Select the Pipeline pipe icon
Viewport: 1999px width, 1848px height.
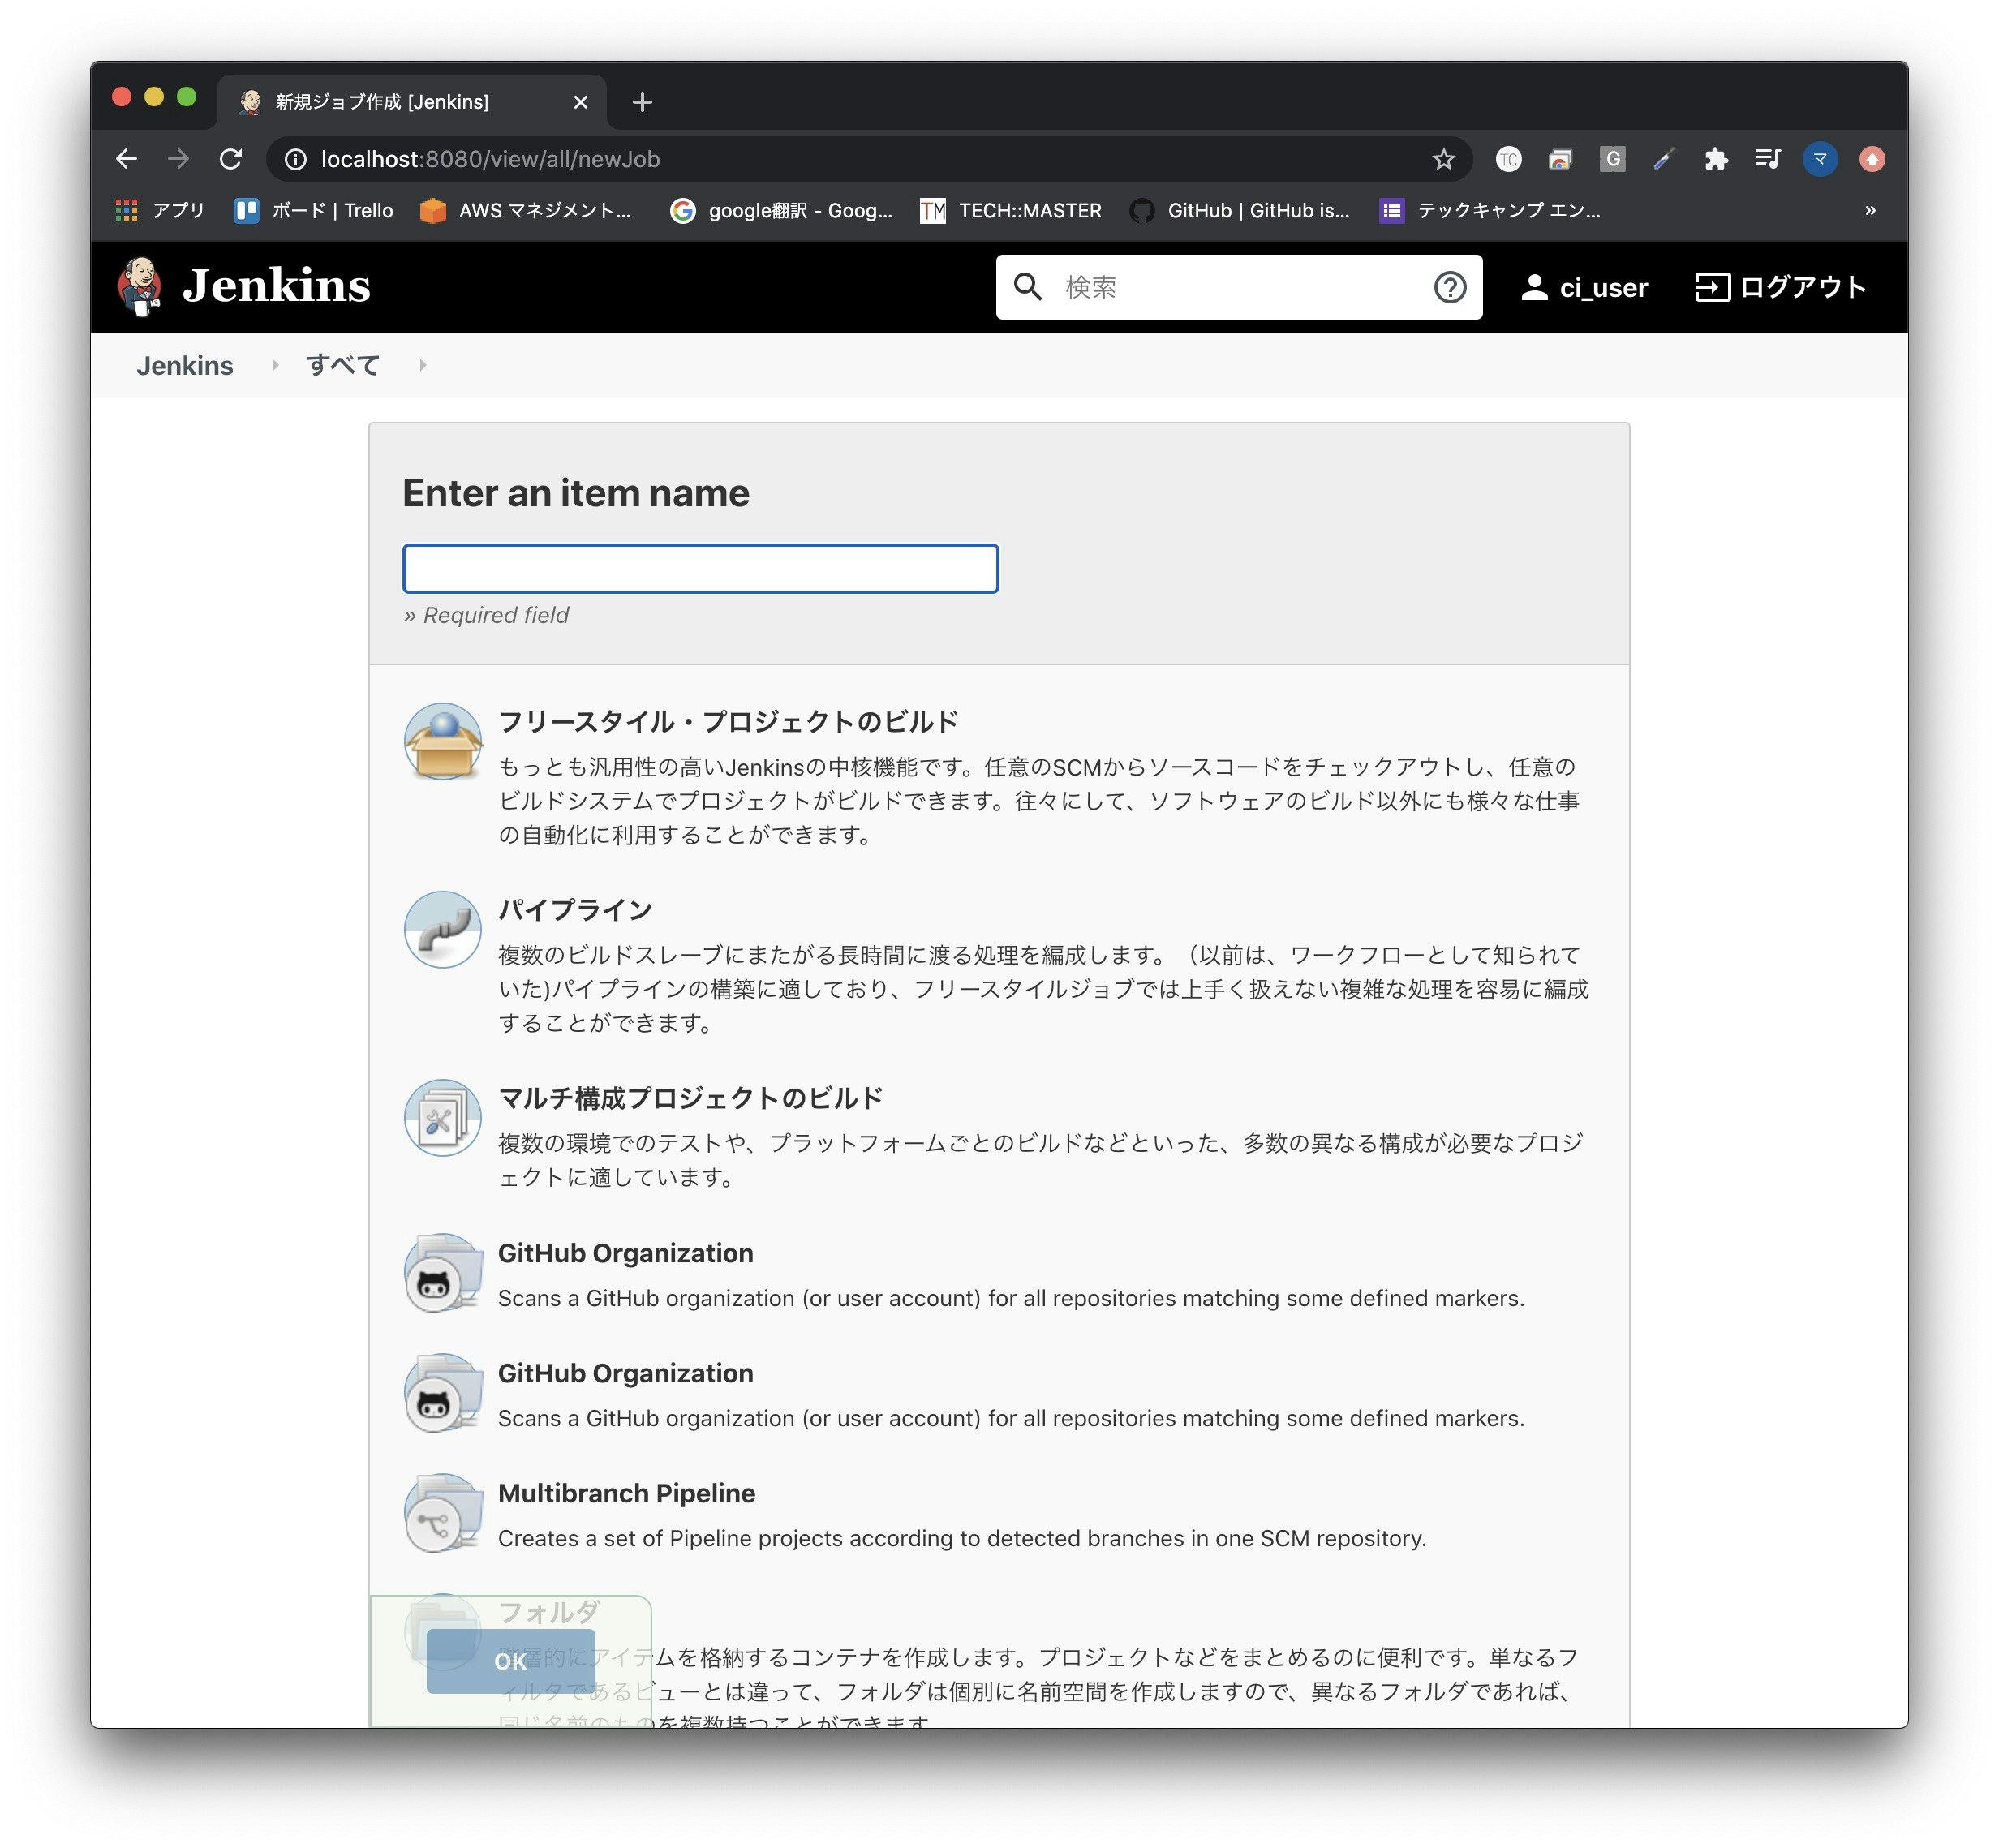click(442, 930)
